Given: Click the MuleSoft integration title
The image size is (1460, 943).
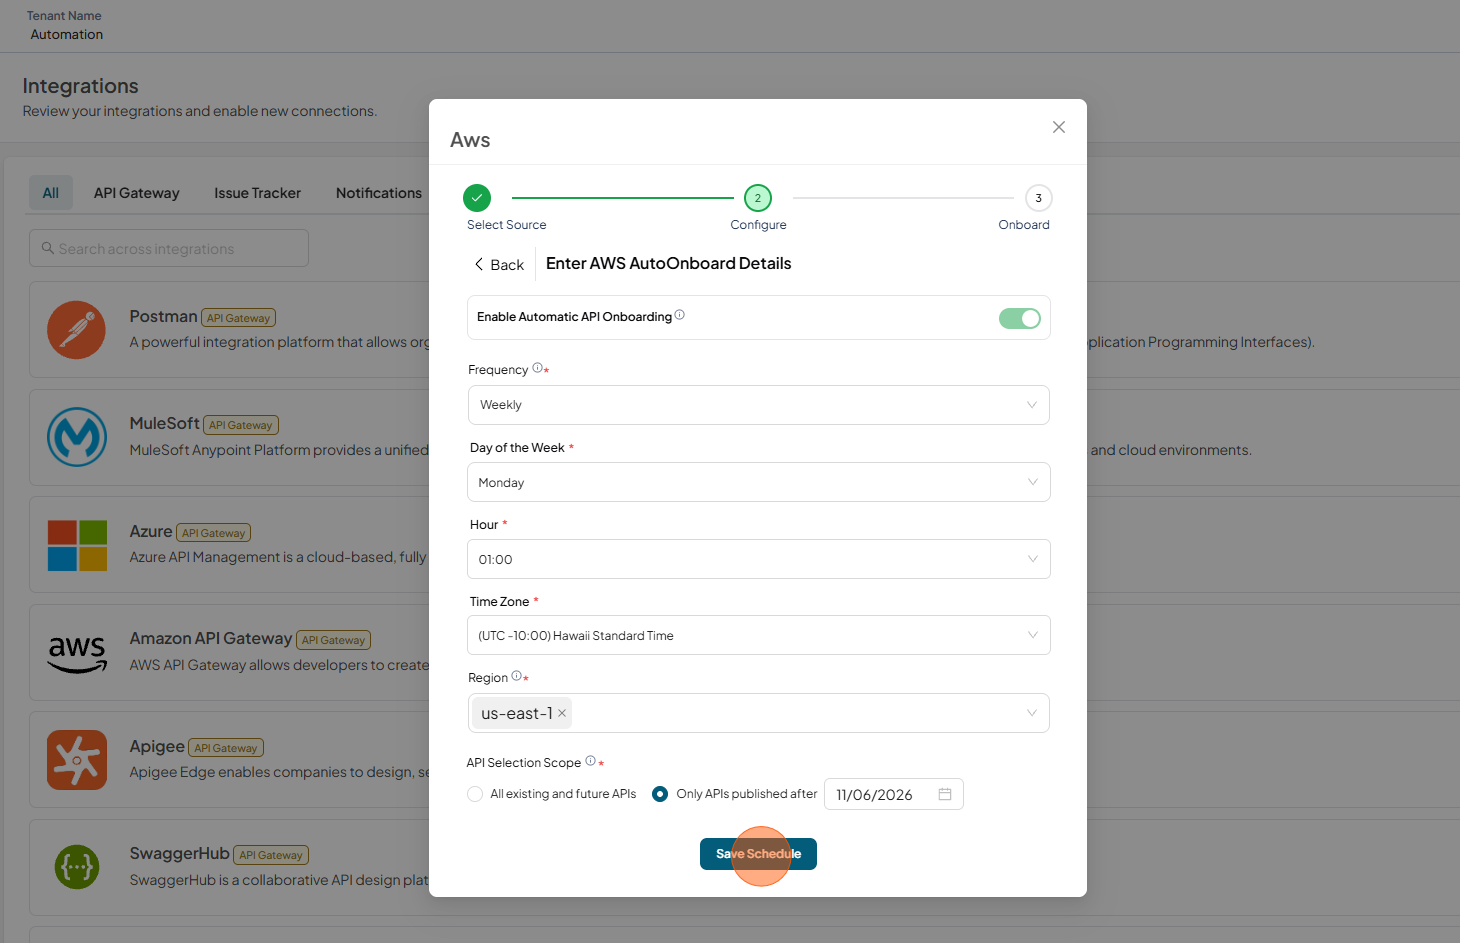Looking at the screenshot, I should point(164,423).
